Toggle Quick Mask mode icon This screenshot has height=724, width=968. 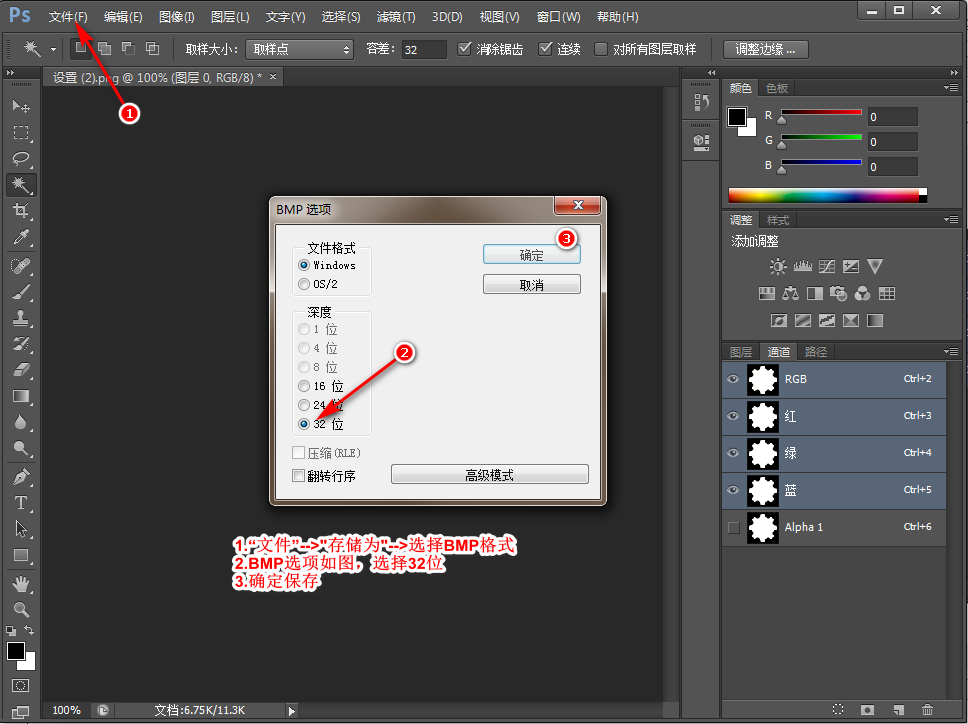[x=20, y=686]
